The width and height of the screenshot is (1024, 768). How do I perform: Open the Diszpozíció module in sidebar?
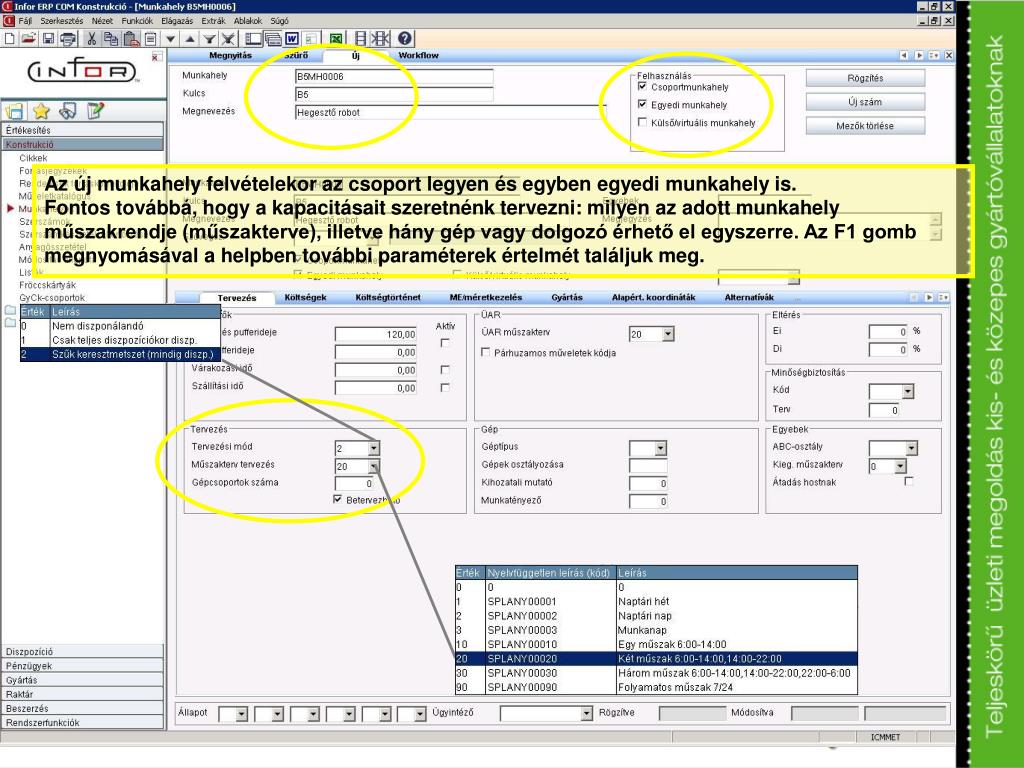pyautogui.click(x=82, y=652)
